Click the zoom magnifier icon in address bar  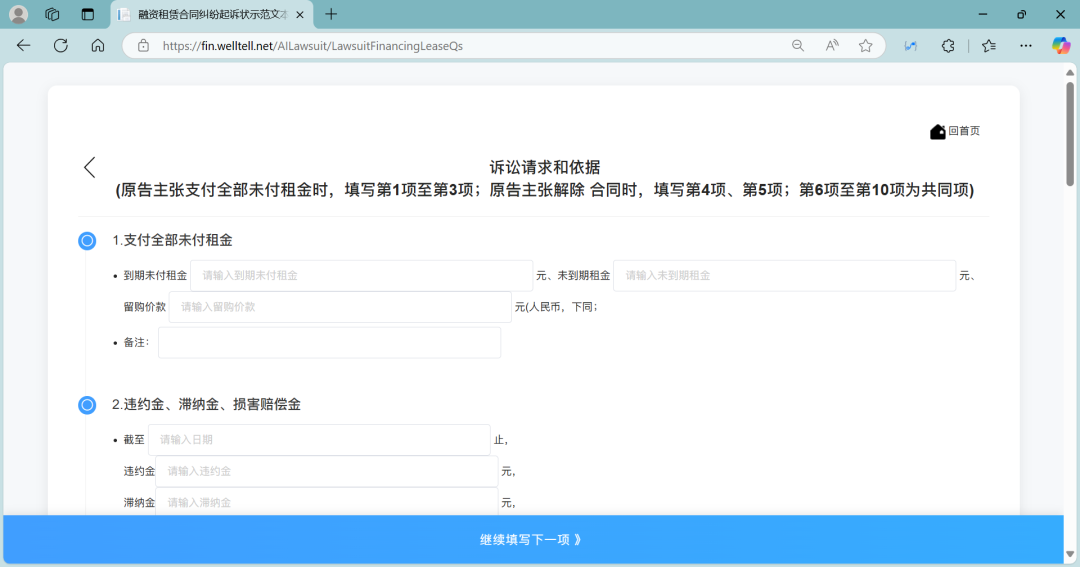[798, 45]
